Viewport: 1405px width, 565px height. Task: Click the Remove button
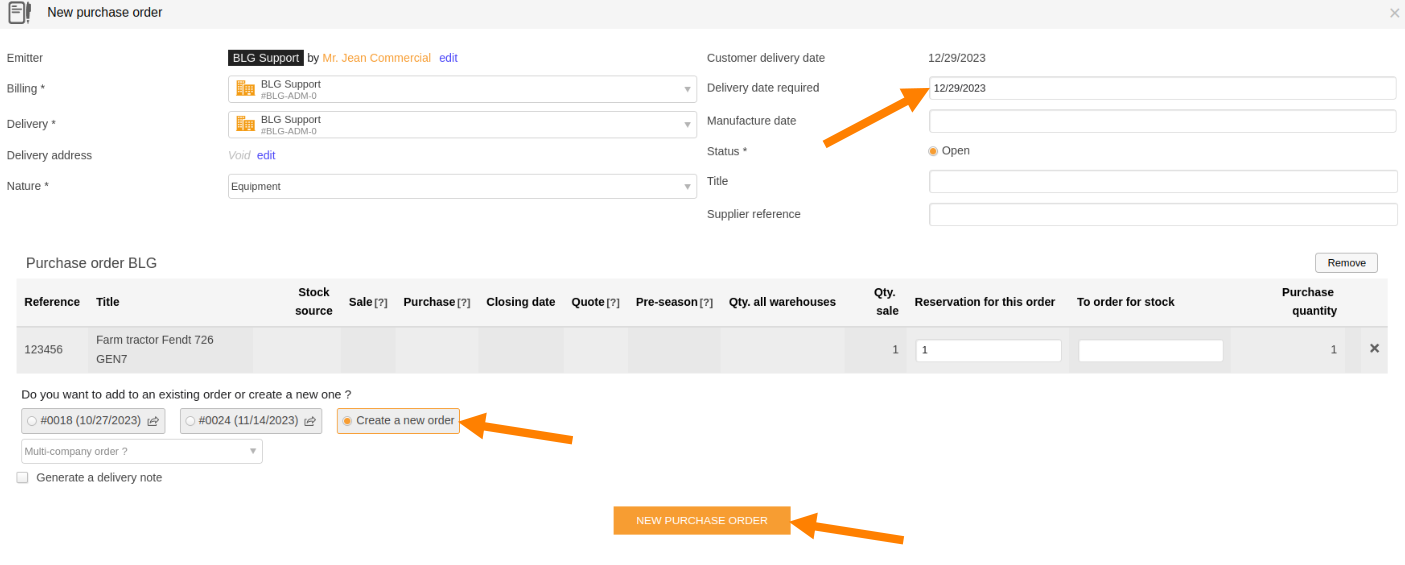(x=1346, y=263)
